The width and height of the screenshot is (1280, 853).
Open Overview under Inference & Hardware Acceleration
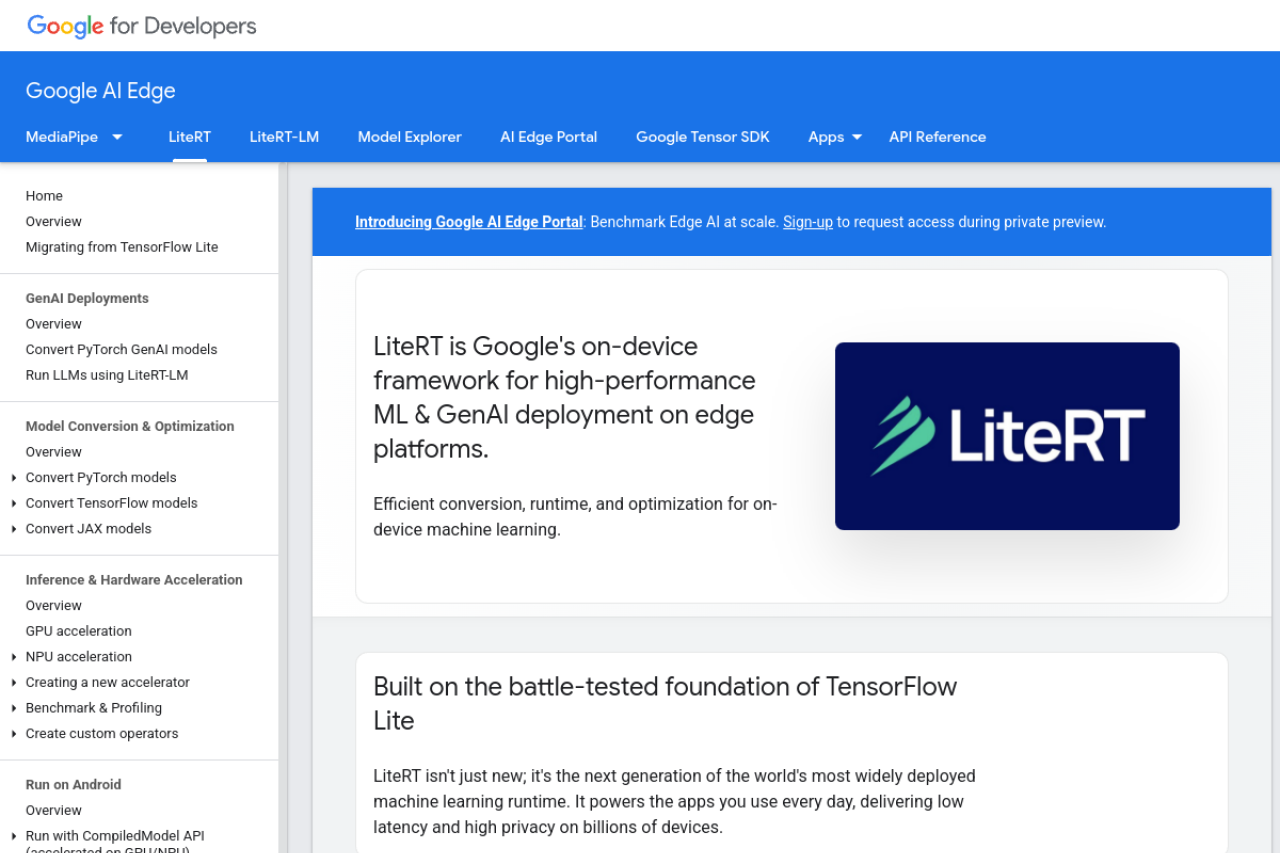54,605
